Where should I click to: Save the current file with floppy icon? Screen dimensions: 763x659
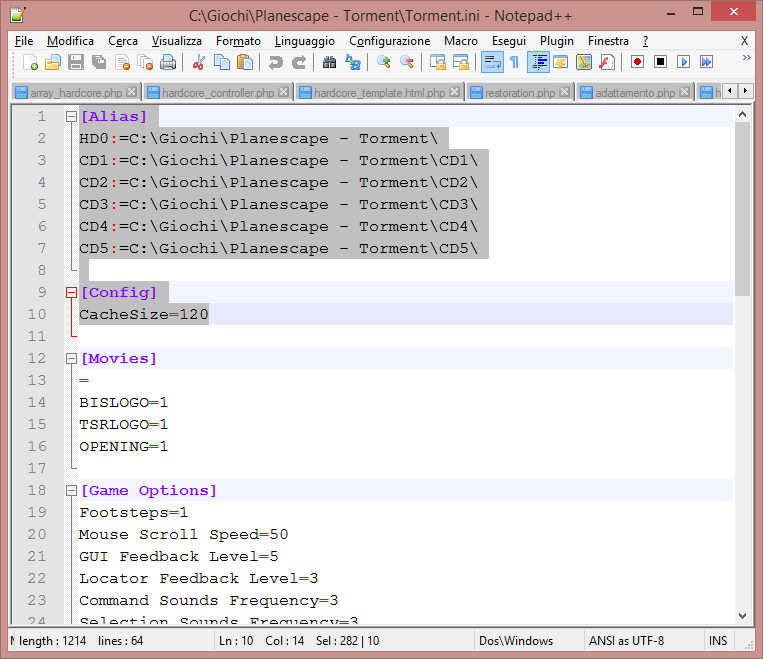(76, 62)
